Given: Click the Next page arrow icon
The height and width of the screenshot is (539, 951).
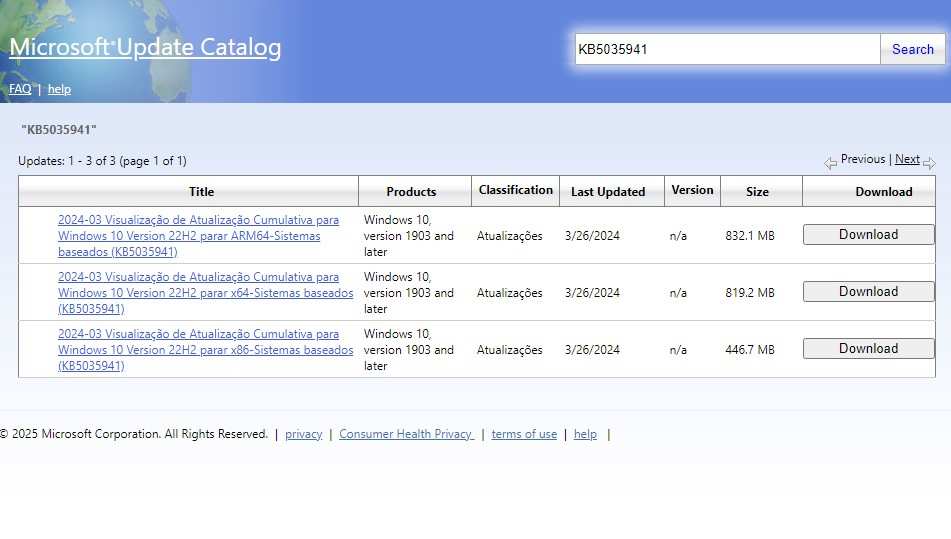Looking at the screenshot, I should click(x=929, y=163).
